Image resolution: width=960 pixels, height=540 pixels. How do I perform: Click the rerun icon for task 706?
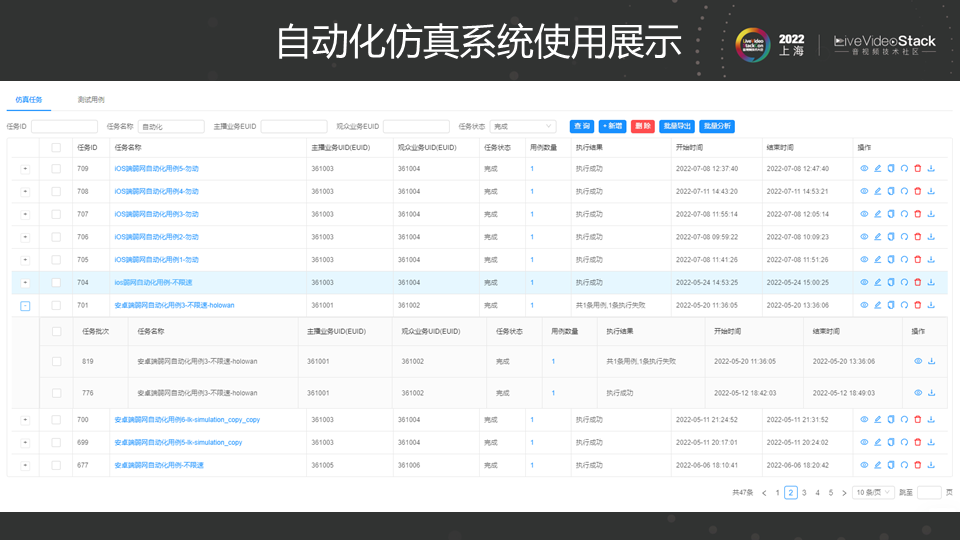(x=904, y=236)
